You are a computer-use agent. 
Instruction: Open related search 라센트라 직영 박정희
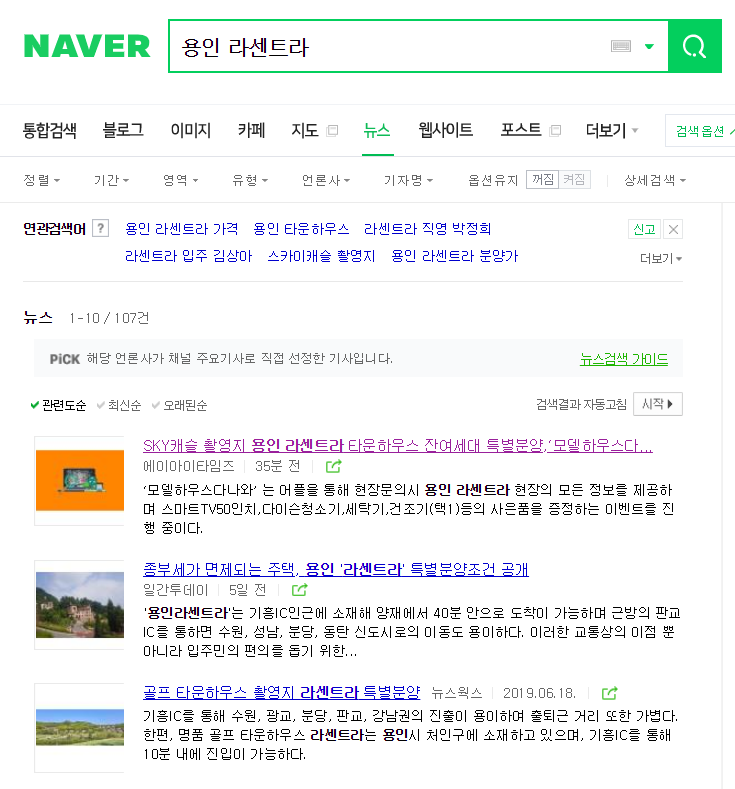(x=427, y=229)
